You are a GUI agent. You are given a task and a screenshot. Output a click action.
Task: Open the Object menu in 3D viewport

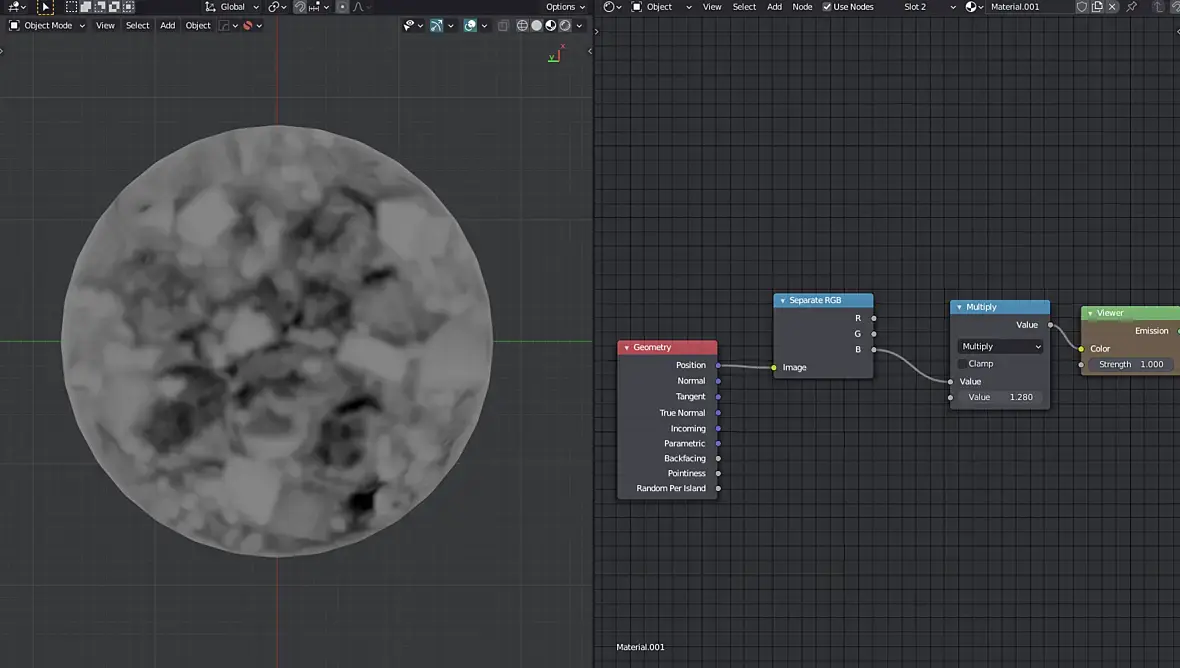point(198,25)
